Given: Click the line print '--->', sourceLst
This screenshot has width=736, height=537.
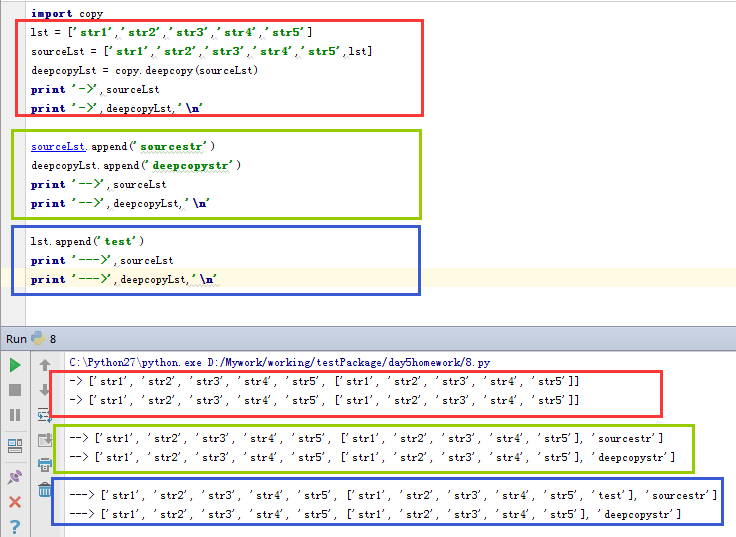Looking at the screenshot, I should tap(102, 261).
